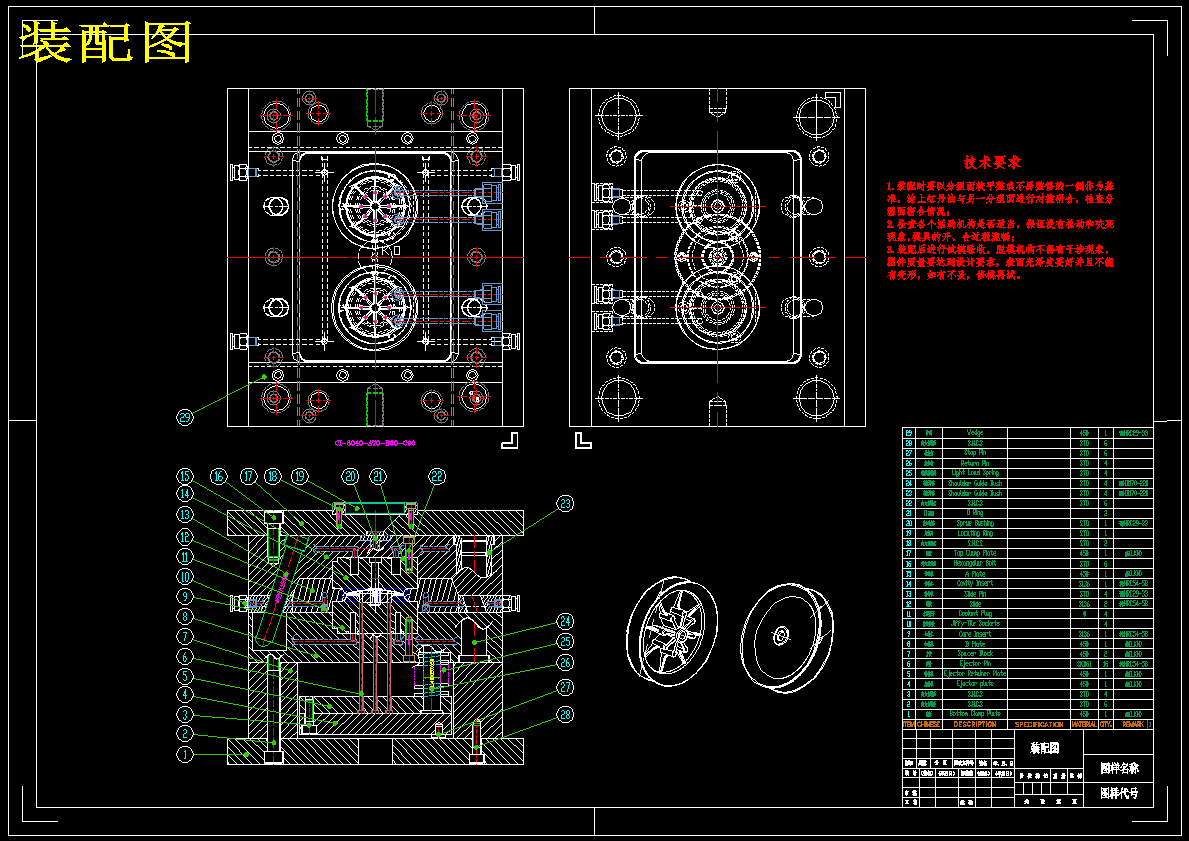Select balloon callout 6 on section view
The height and width of the screenshot is (841, 1189).
[185, 656]
